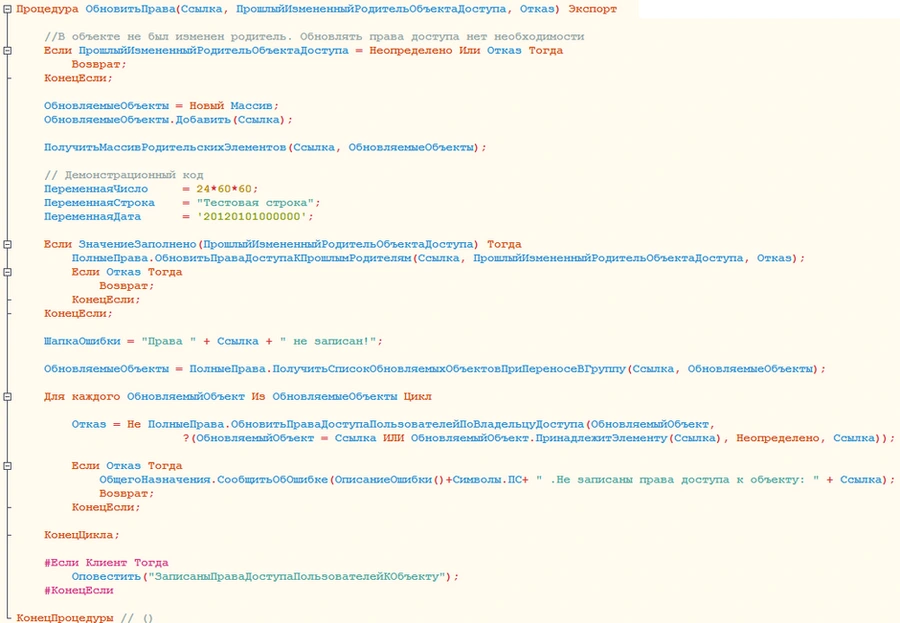
Task: Click the КонецПроцедуры keyword at the bottom
Action: pyautogui.click(x=65, y=618)
